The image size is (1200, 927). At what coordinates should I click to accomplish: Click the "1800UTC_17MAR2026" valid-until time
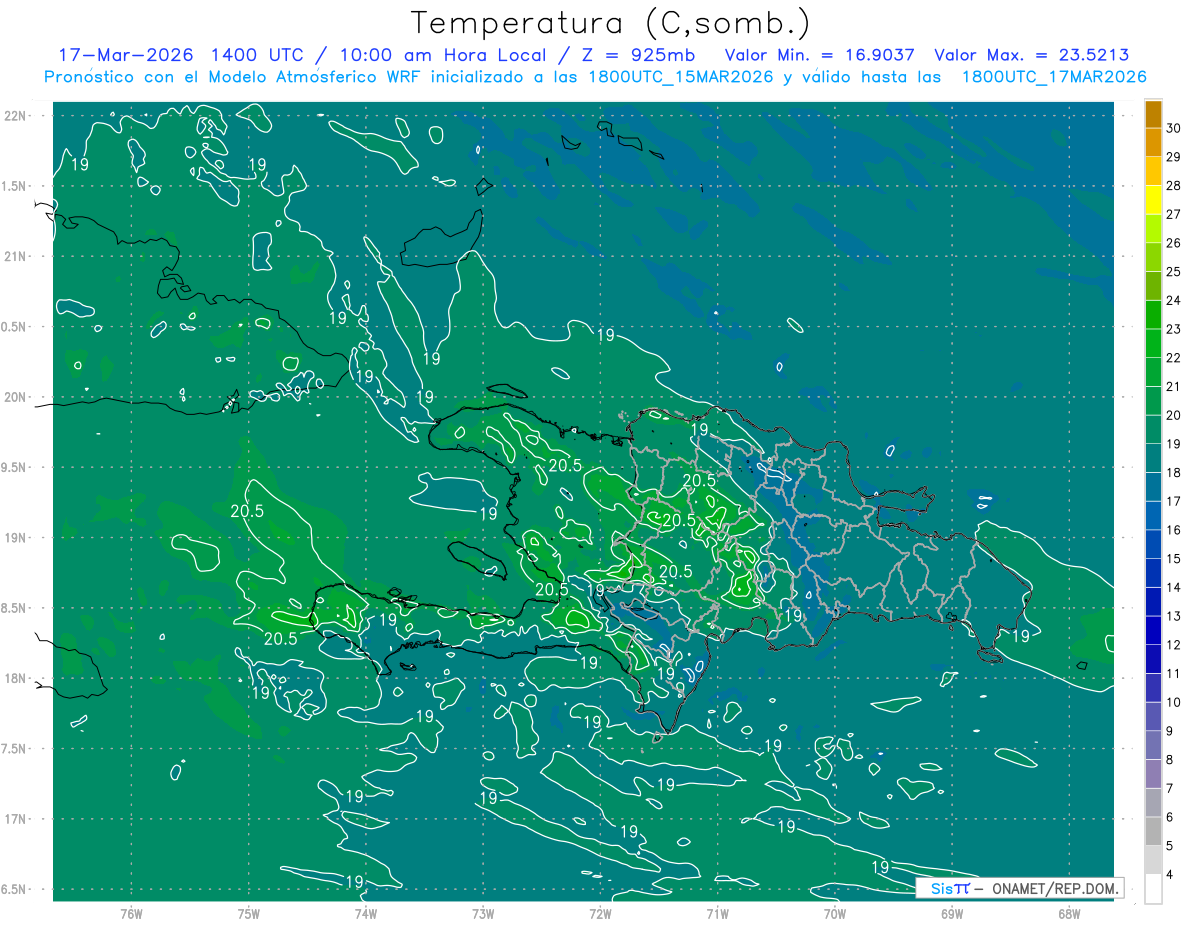[x=1053, y=77]
